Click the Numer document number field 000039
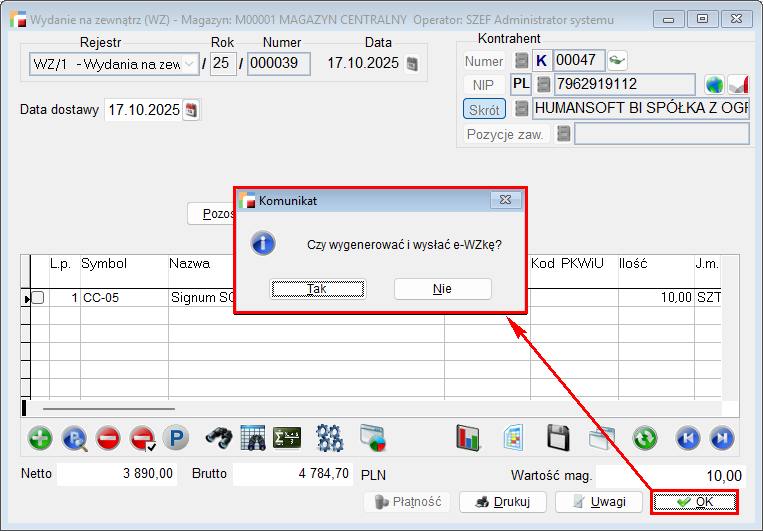This screenshot has height=531, width=763. (x=279, y=64)
